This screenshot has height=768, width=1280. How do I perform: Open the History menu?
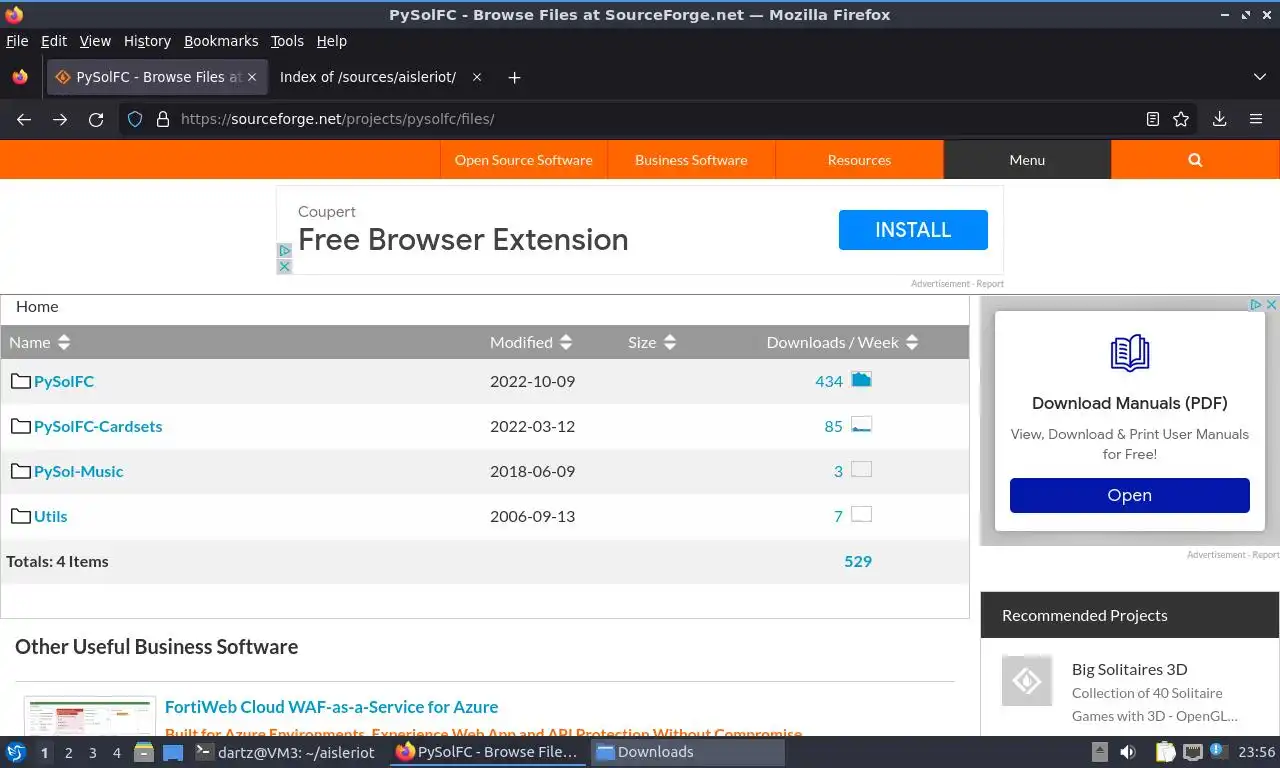coord(147,41)
